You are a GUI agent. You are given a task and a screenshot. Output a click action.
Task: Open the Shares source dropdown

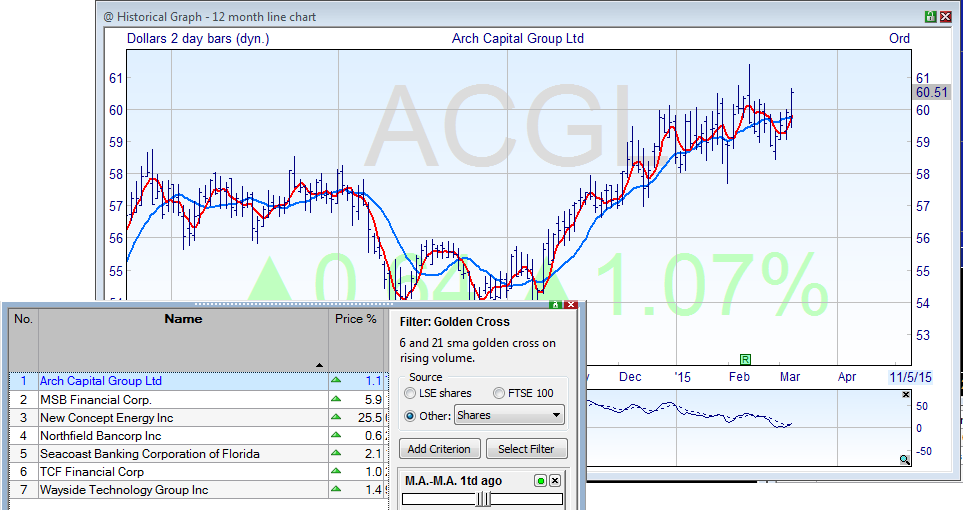tap(509, 415)
